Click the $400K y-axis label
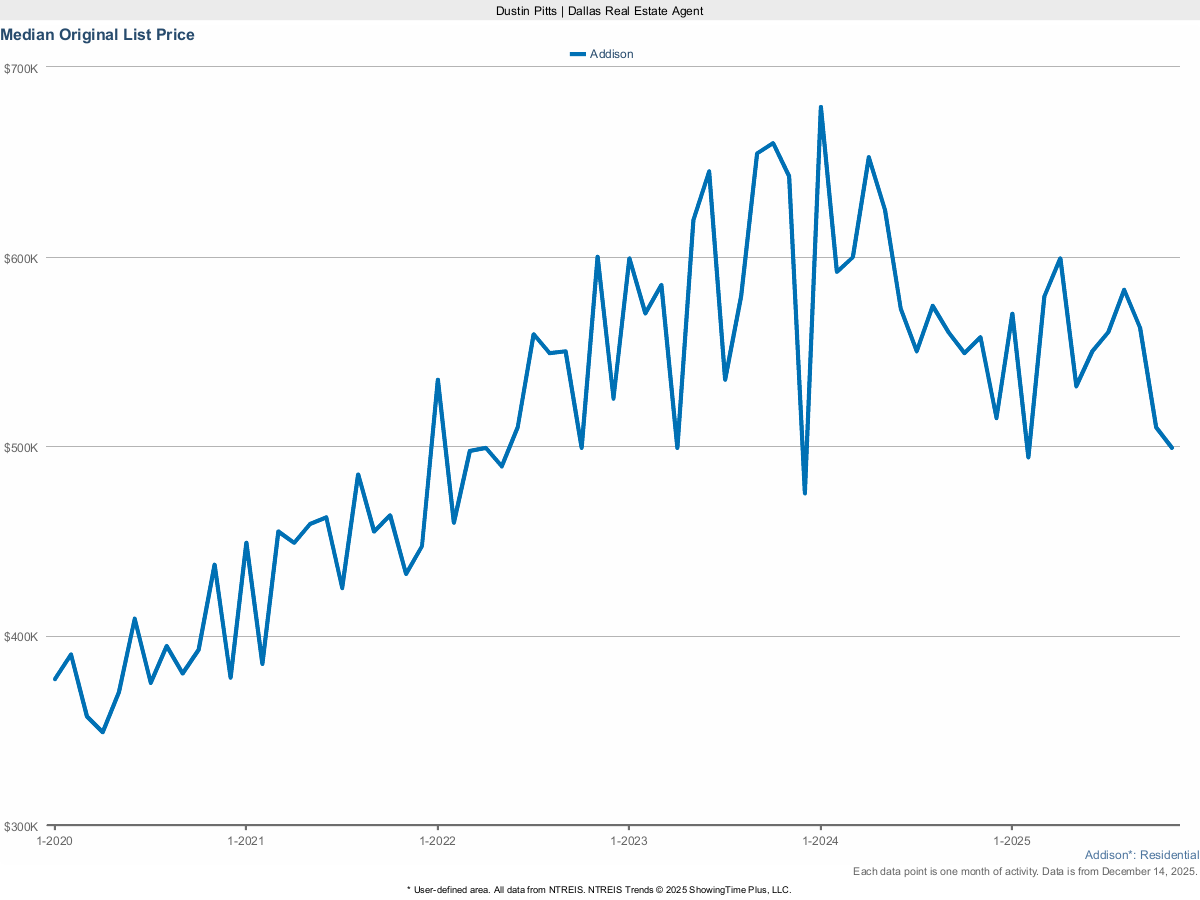Image resolution: width=1200 pixels, height=900 pixels. [x=20, y=637]
